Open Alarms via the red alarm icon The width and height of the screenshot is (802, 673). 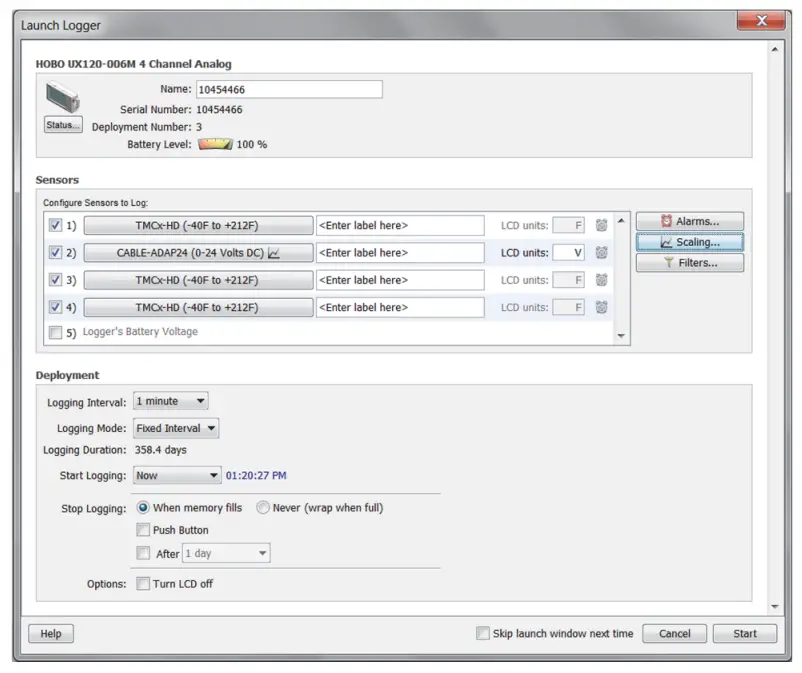pyautogui.click(x=667, y=221)
